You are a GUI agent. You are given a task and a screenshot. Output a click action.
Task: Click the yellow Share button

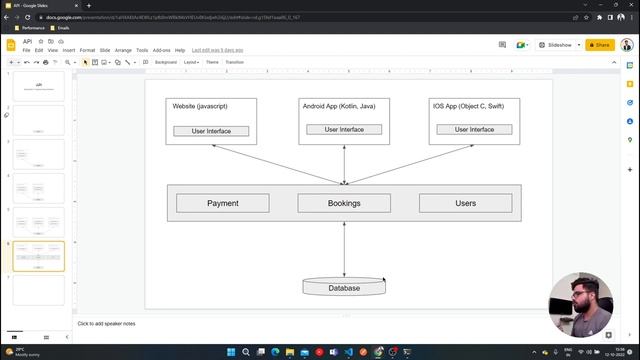pos(600,45)
